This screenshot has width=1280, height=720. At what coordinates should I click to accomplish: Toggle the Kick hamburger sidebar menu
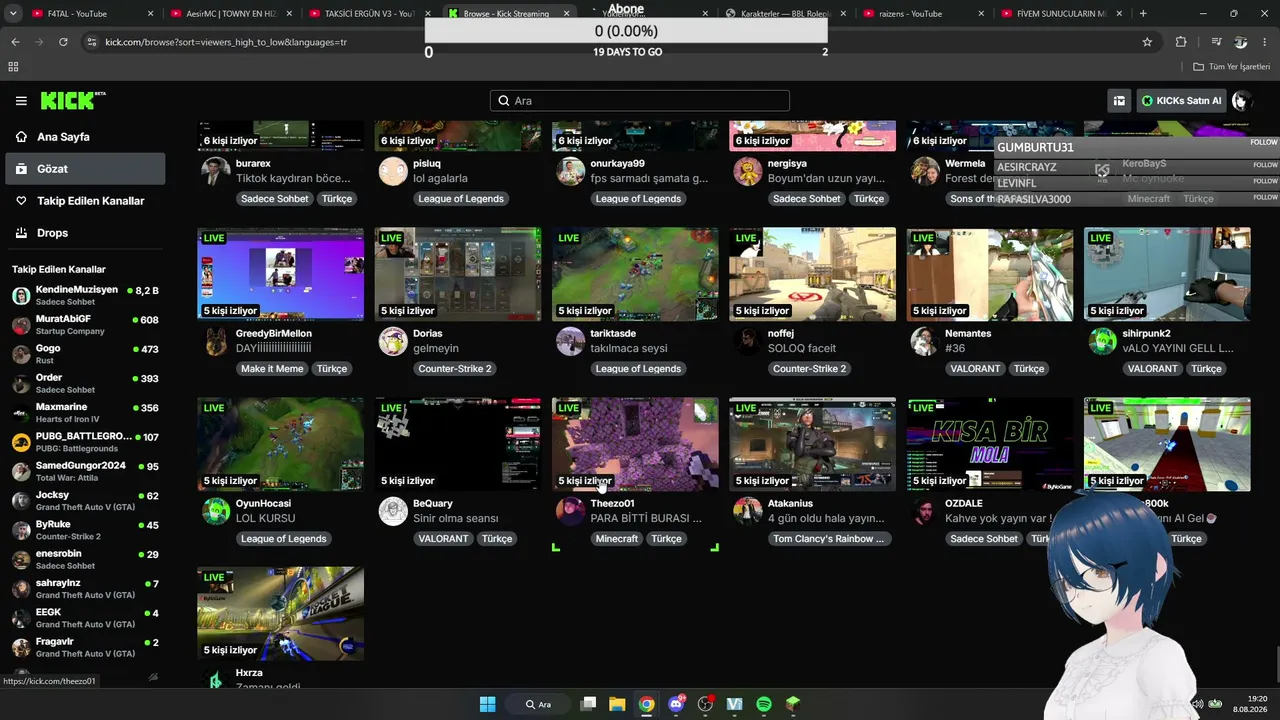[x=21, y=101]
